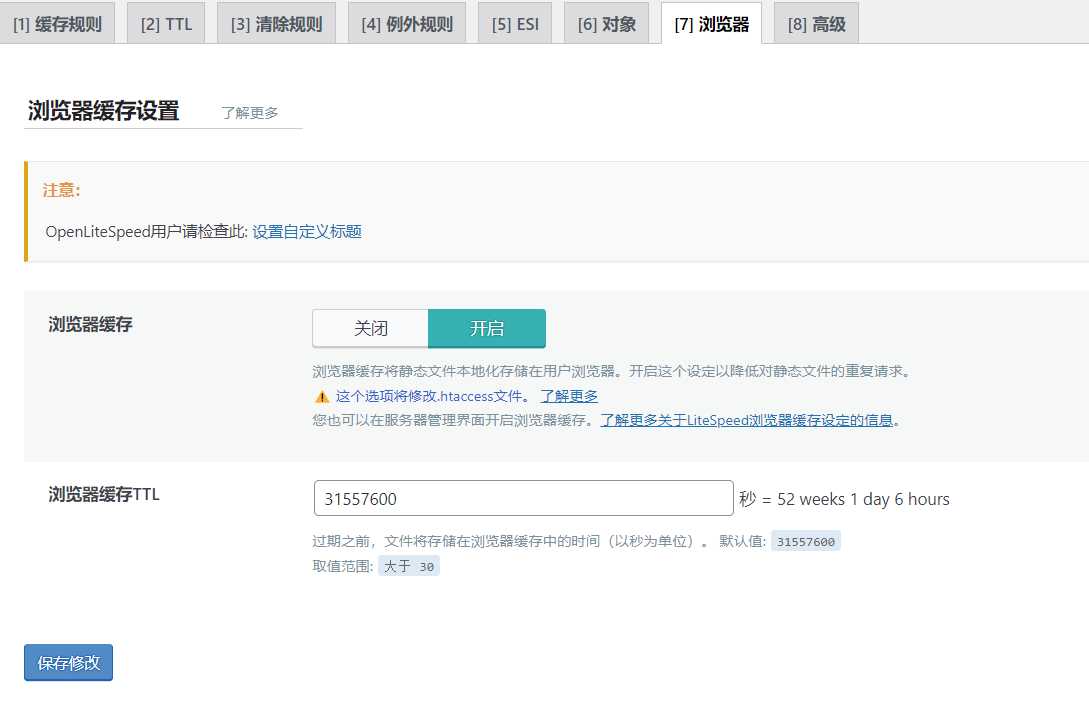
Task: Enable browser cache with 开启
Action: (x=487, y=328)
